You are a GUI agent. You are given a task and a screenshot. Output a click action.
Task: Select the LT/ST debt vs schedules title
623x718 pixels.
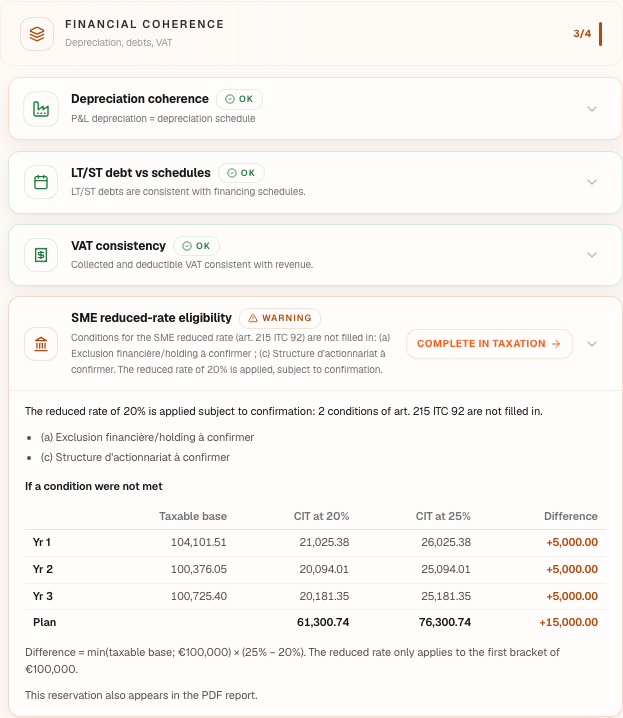pyautogui.click(x=141, y=173)
